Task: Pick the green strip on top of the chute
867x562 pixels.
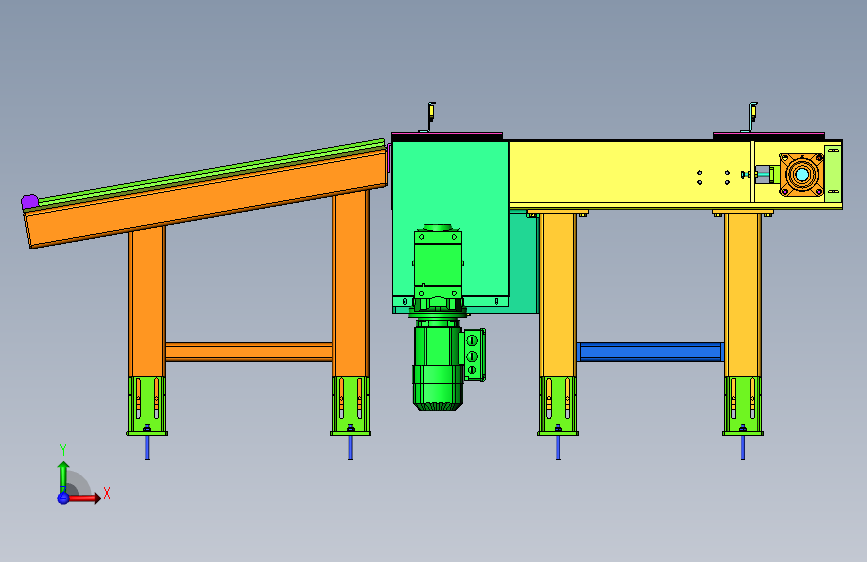Action: point(213,171)
